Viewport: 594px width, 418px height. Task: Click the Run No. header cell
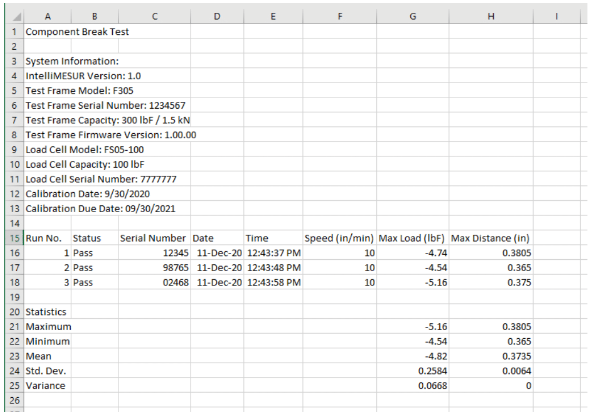(47, 238)
